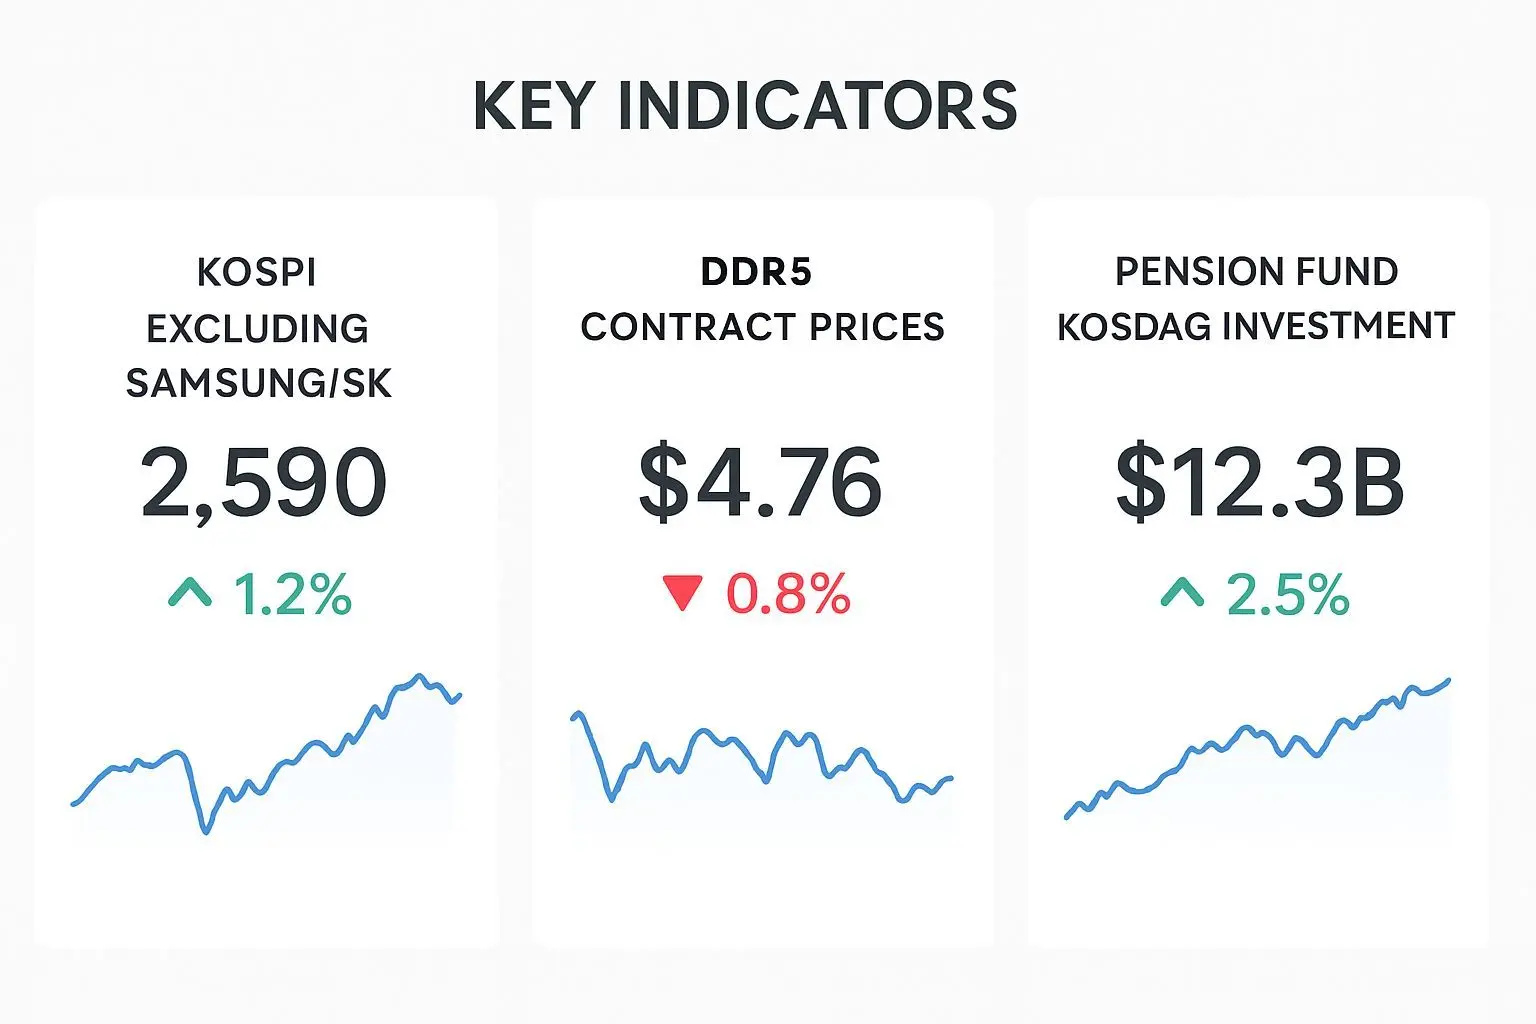The height and width of the screenshot is (1024, 1536).
Task: Open the Pension Fund investment sparkline chart
Action: tap(1257, 750)
